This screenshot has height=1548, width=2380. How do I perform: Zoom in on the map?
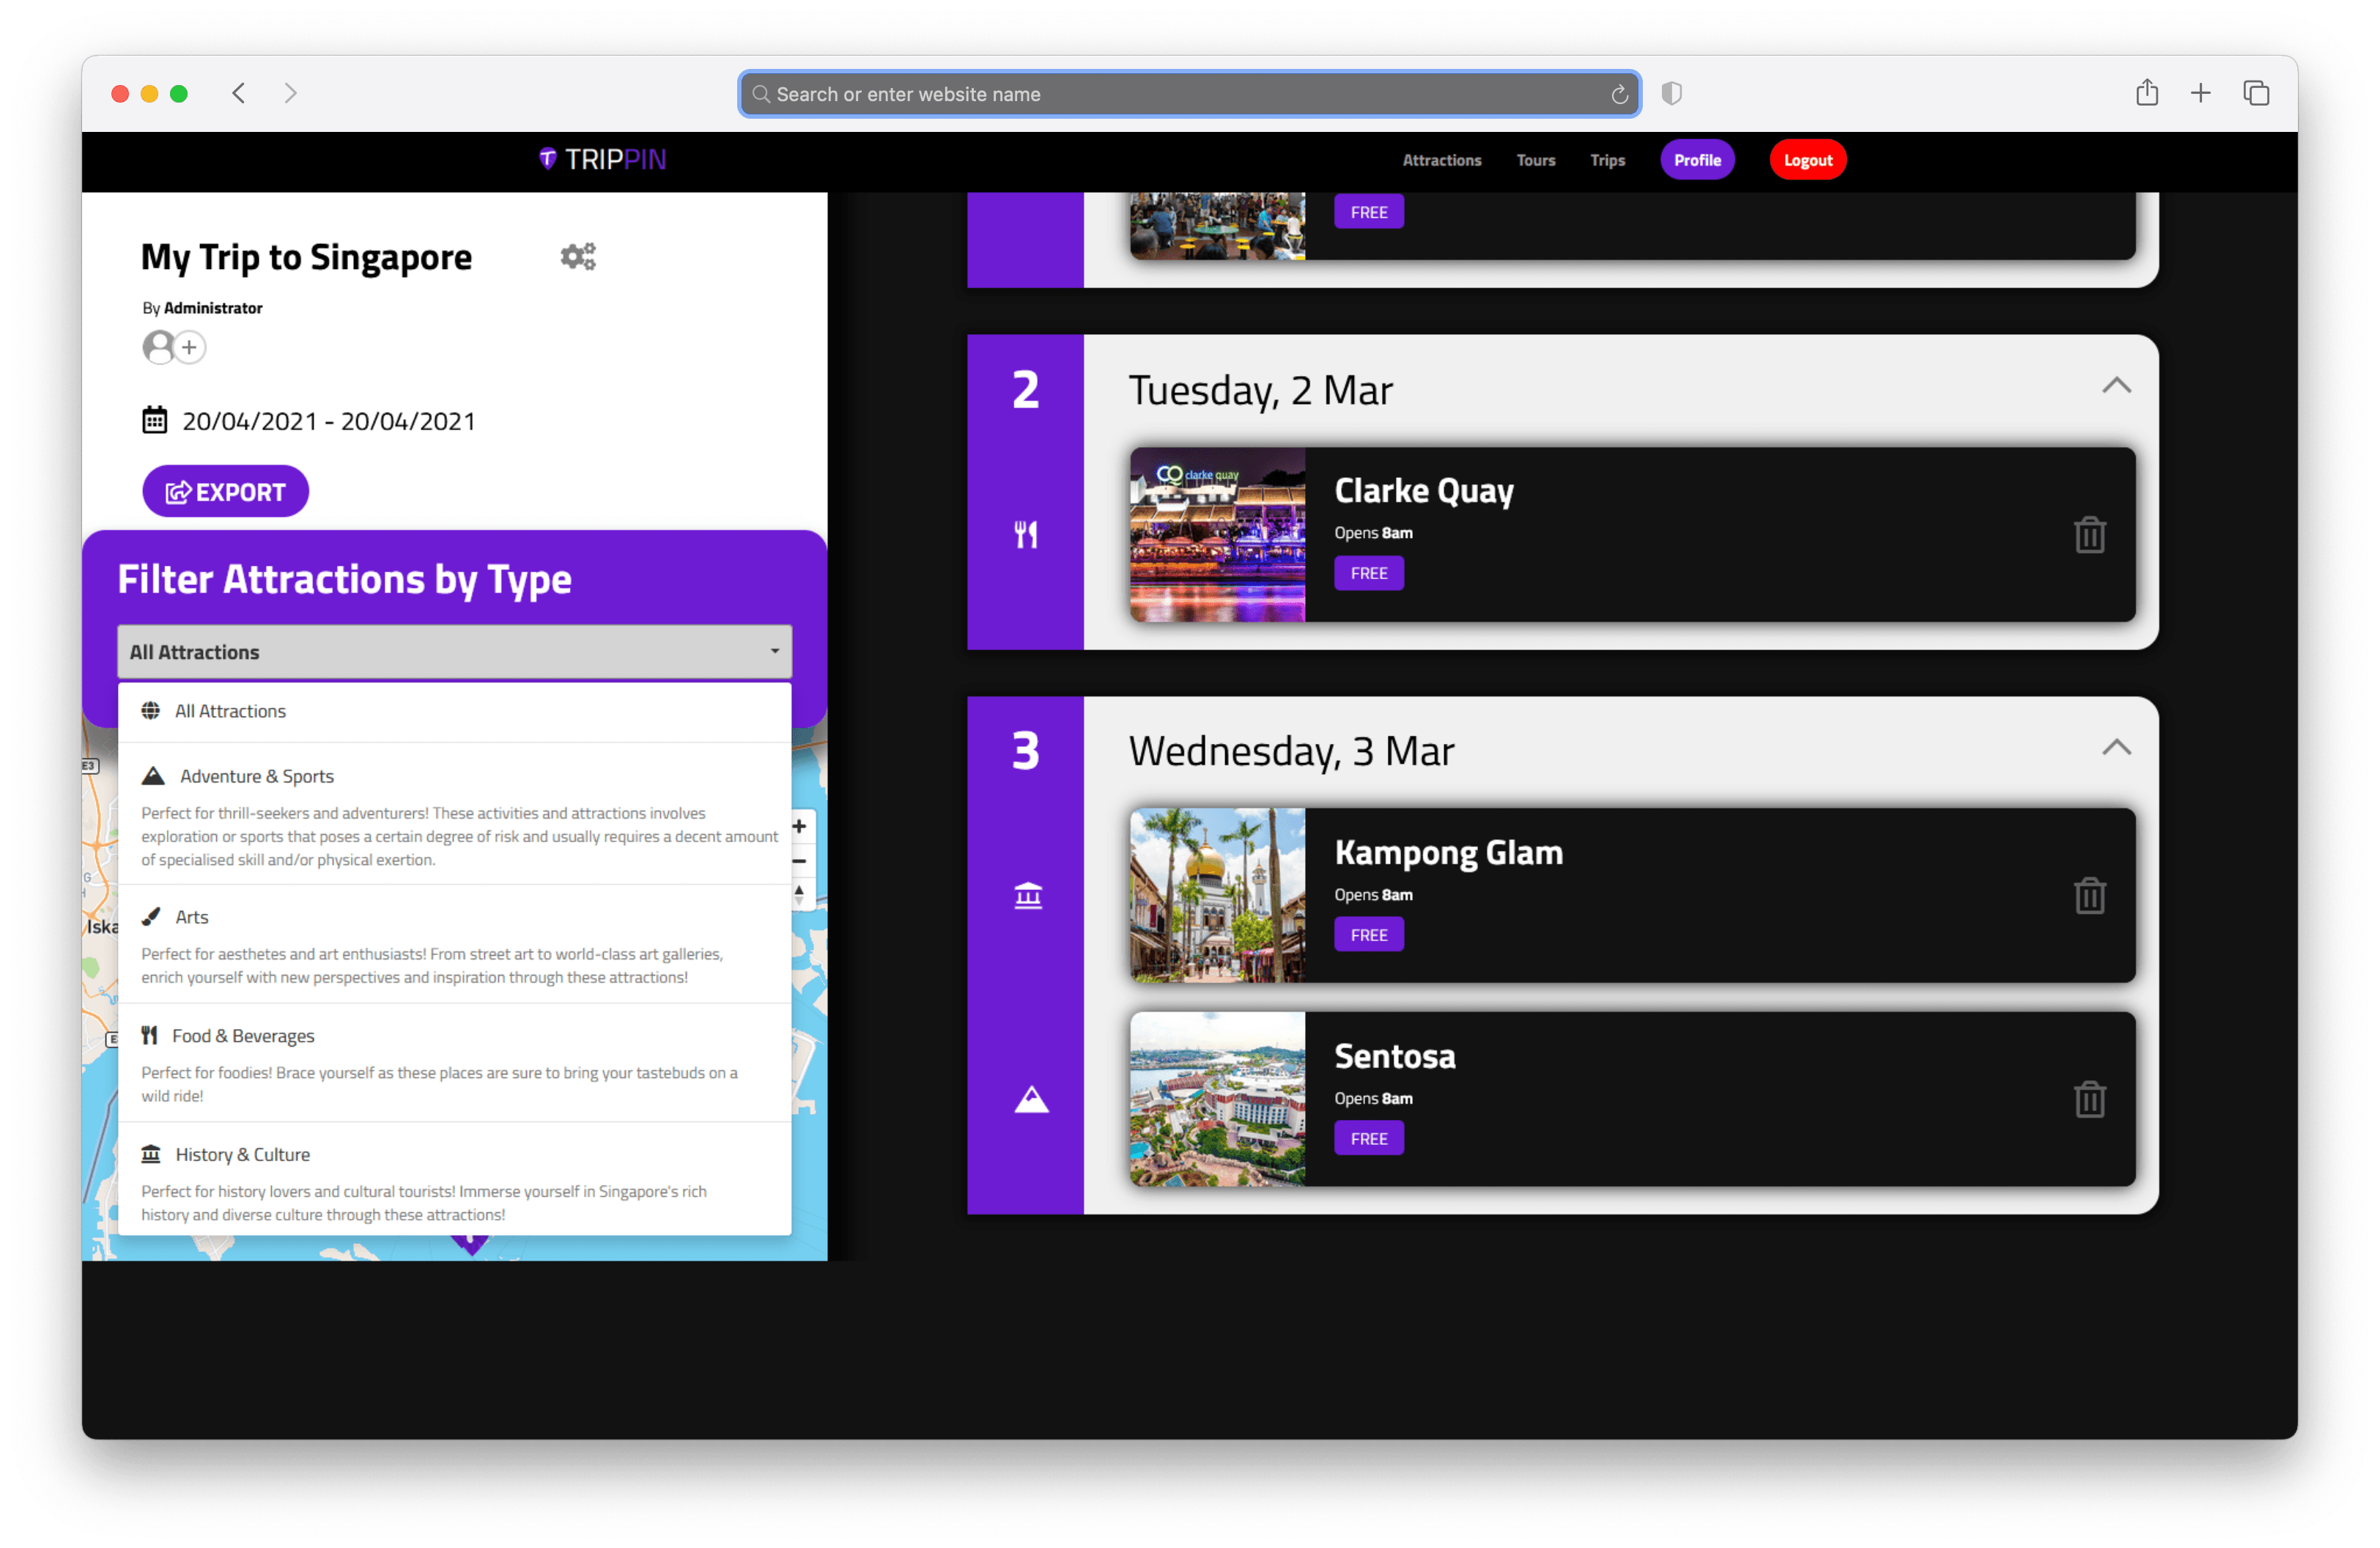coord(800,827)
